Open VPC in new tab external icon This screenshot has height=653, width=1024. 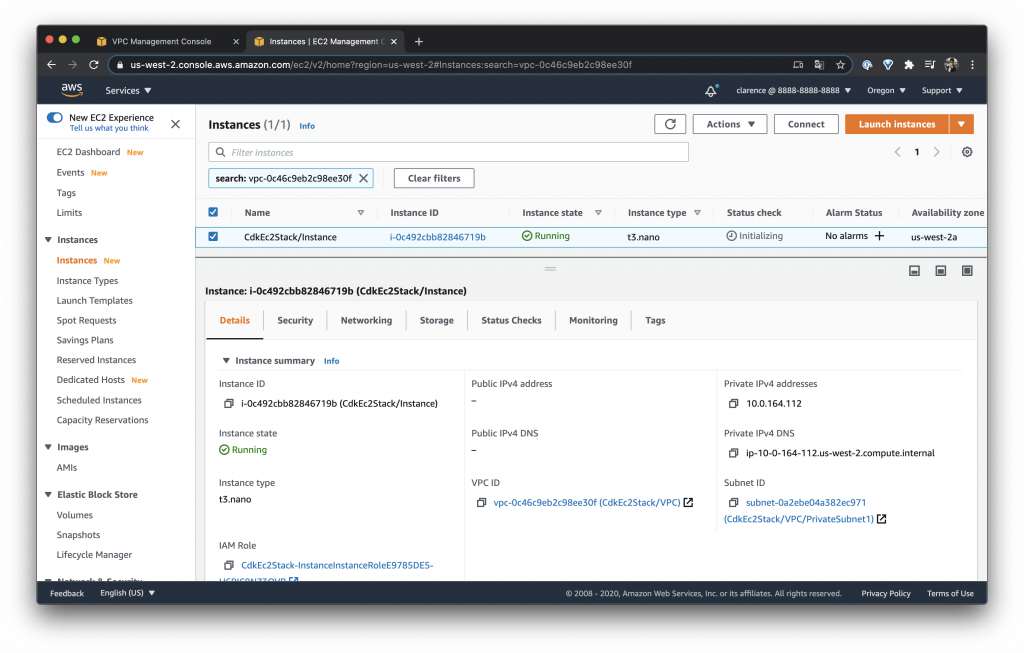[x=688, y=503]
